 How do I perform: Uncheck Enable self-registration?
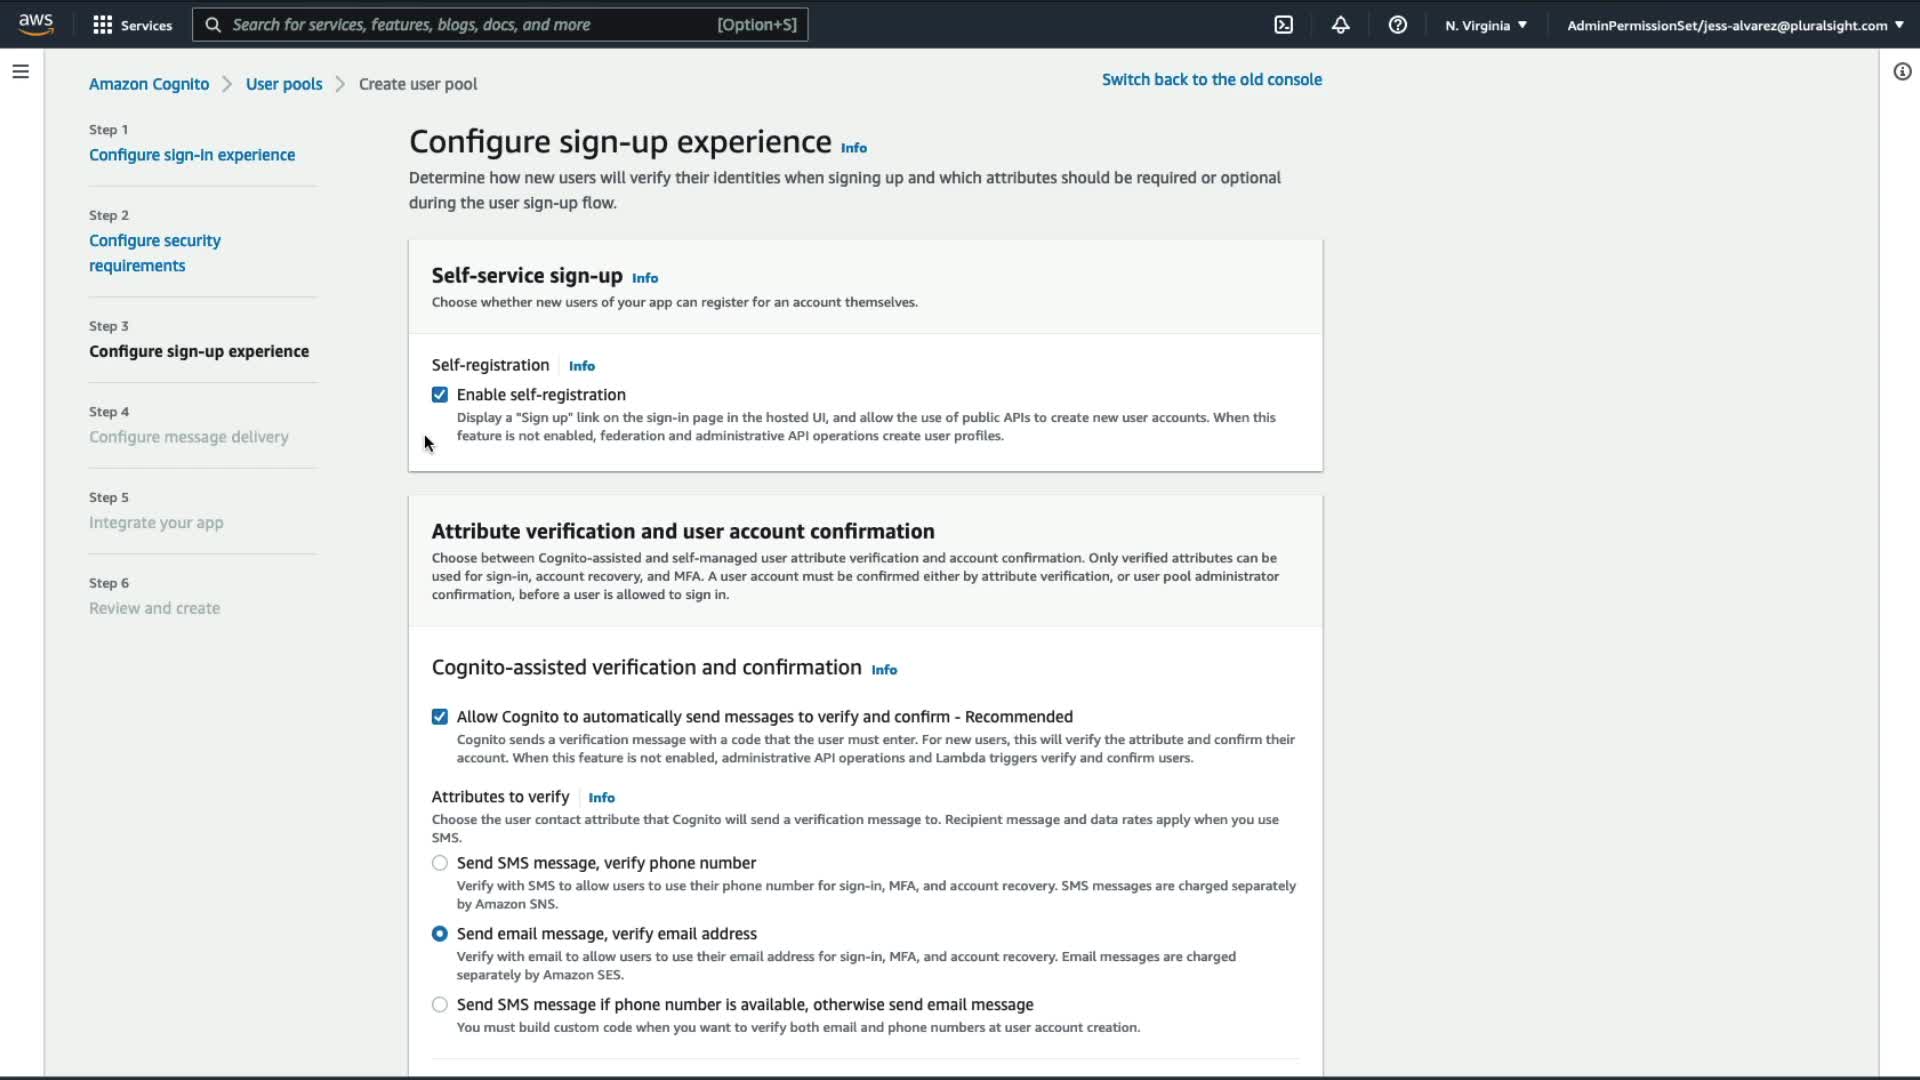click(440, 395)
